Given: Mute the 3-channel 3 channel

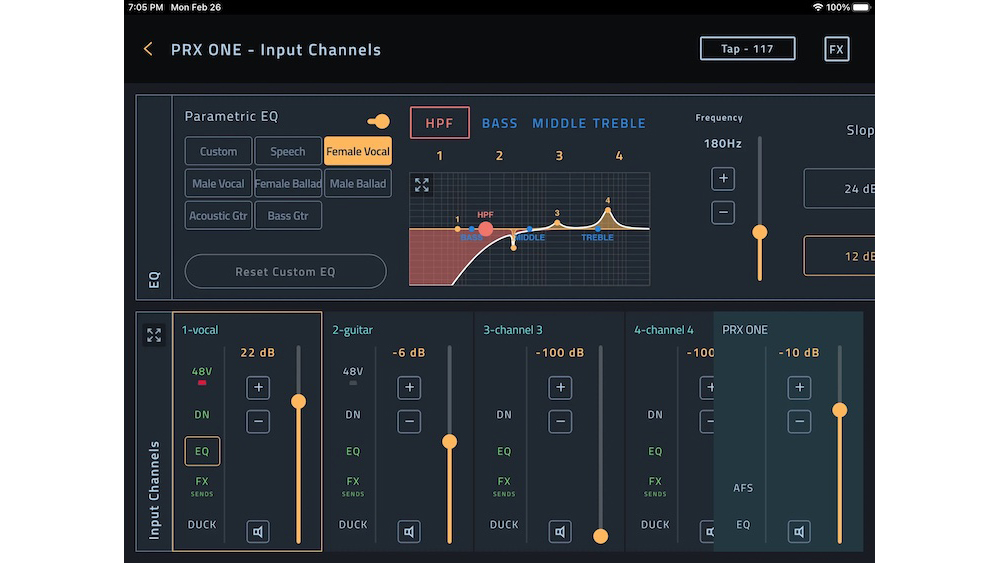Looking at the screenshot, I should 560,531.
